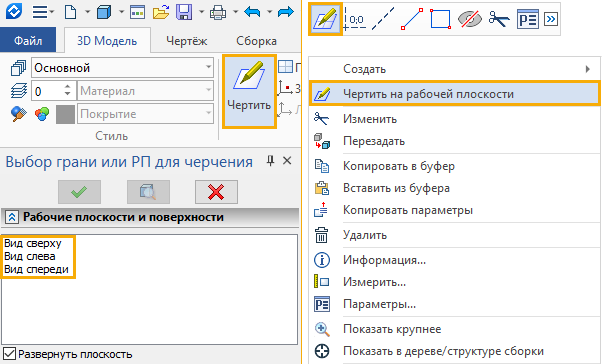Click the configuration icon beside Основной
Screen dimensions: 602x364
pos(18,68)
